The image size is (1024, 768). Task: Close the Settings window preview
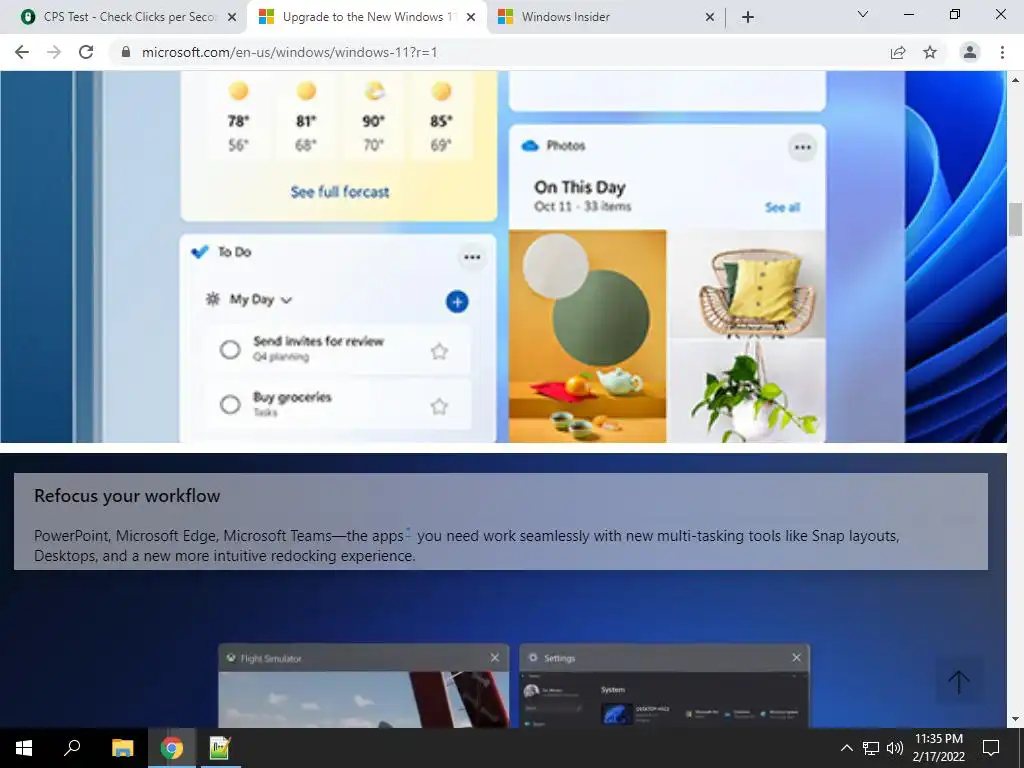(x=796, y=658)
